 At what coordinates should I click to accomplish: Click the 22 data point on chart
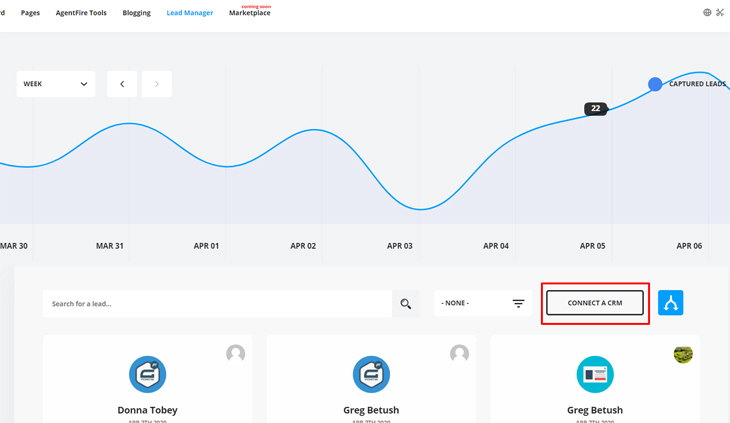pos(596,108)
